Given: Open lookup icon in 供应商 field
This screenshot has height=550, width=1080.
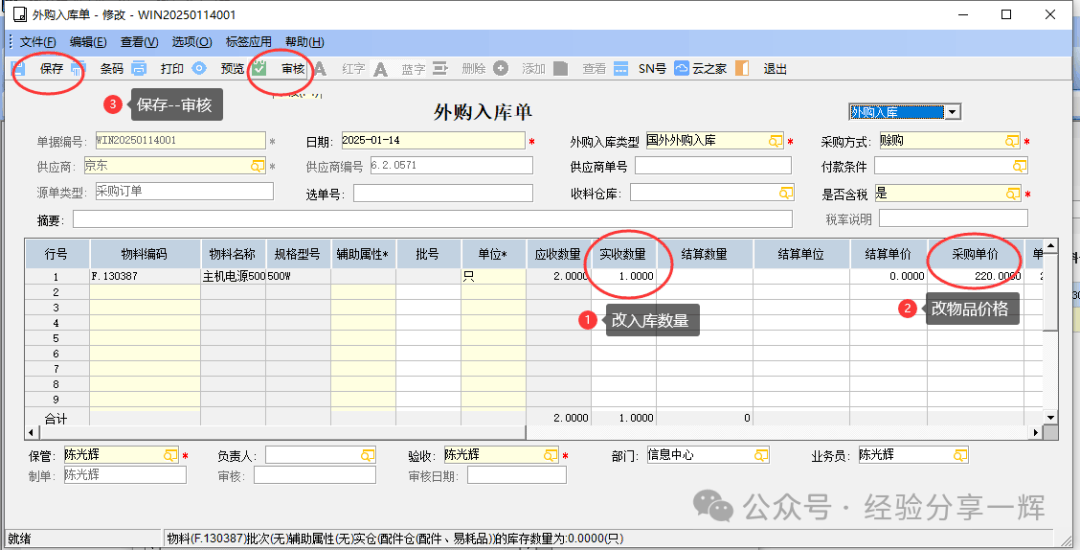Looking at the screenshot, I should [258, 166].
